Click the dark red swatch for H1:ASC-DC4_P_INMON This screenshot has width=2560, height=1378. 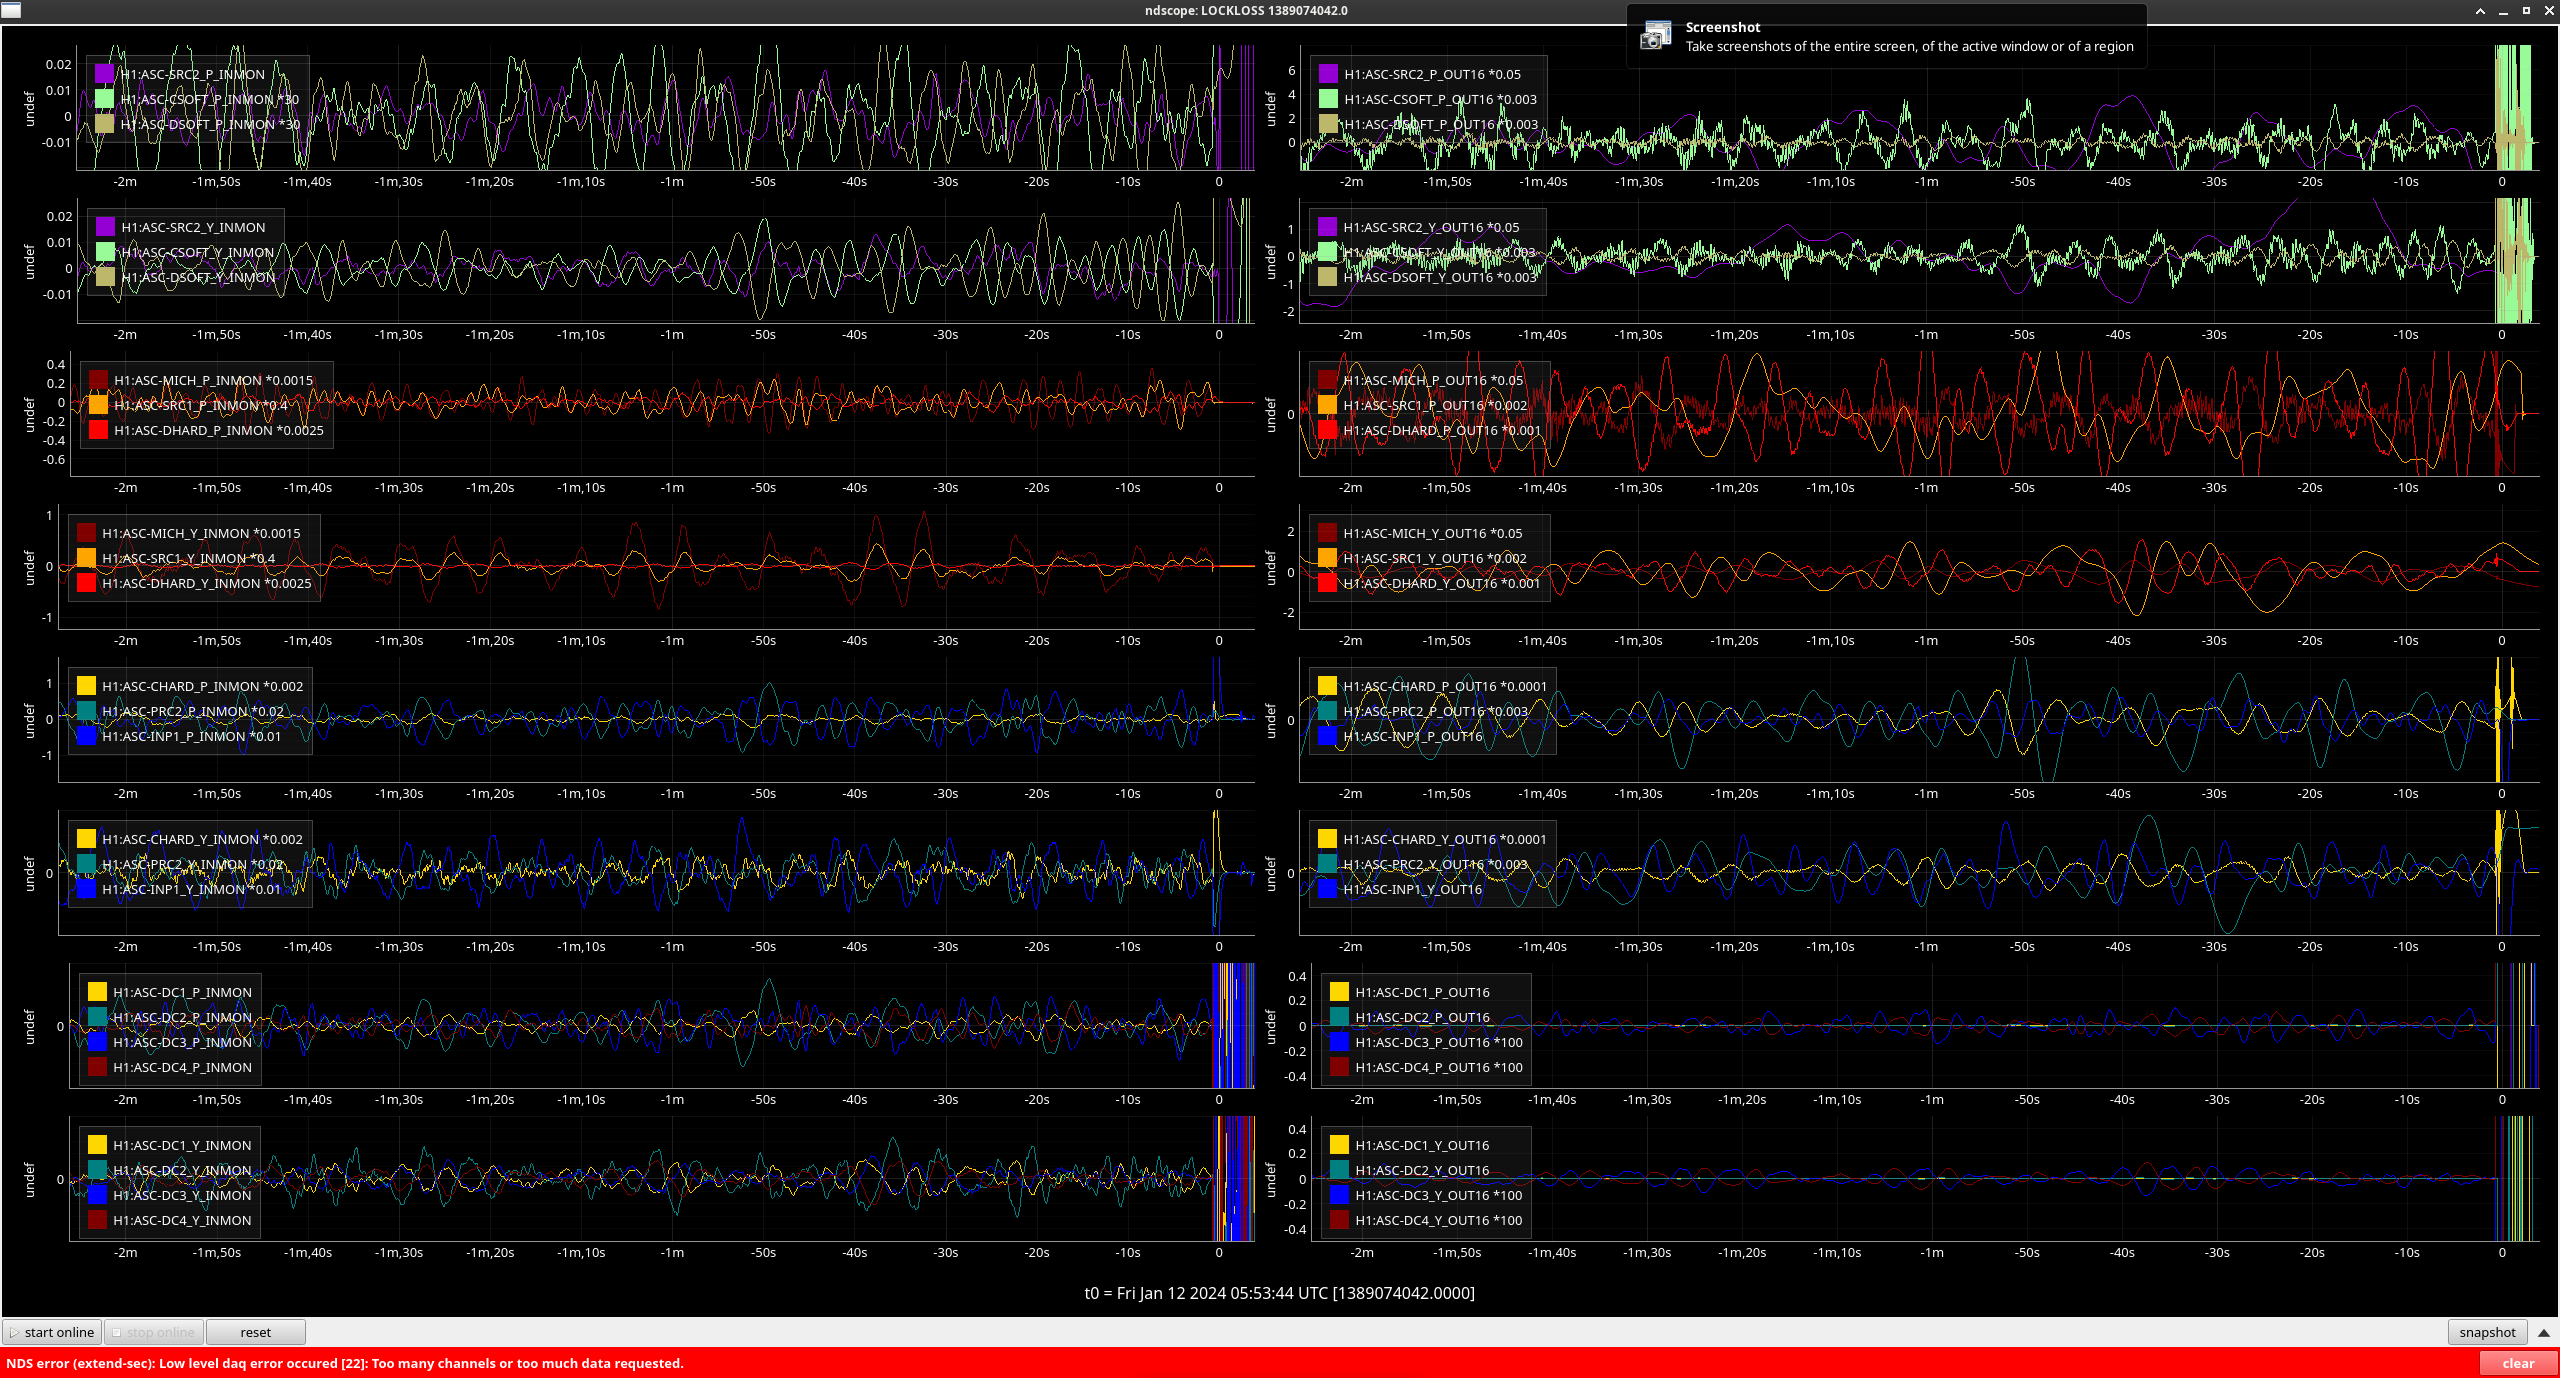(97, 1067)
